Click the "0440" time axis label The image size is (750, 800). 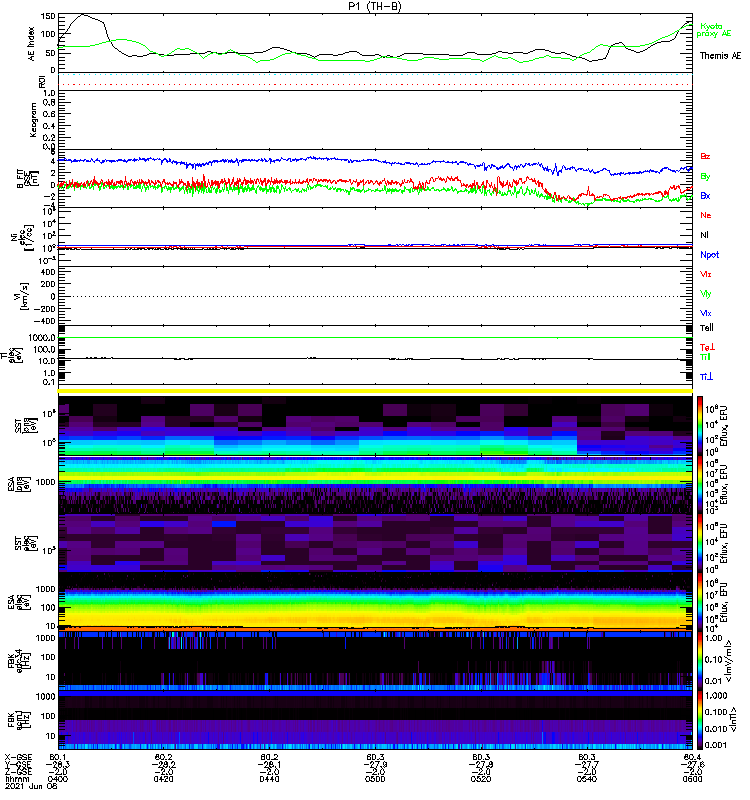pos(269,779)
